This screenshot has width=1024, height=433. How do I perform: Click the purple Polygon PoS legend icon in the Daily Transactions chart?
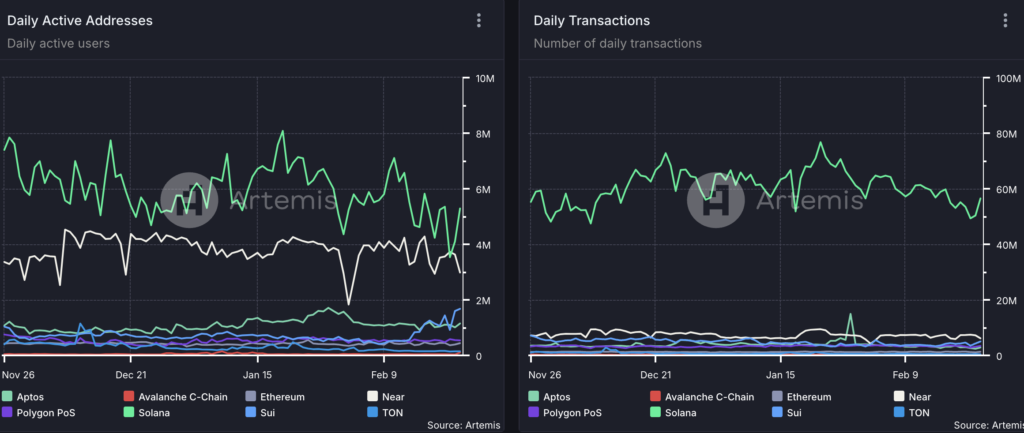click(535, 412)
